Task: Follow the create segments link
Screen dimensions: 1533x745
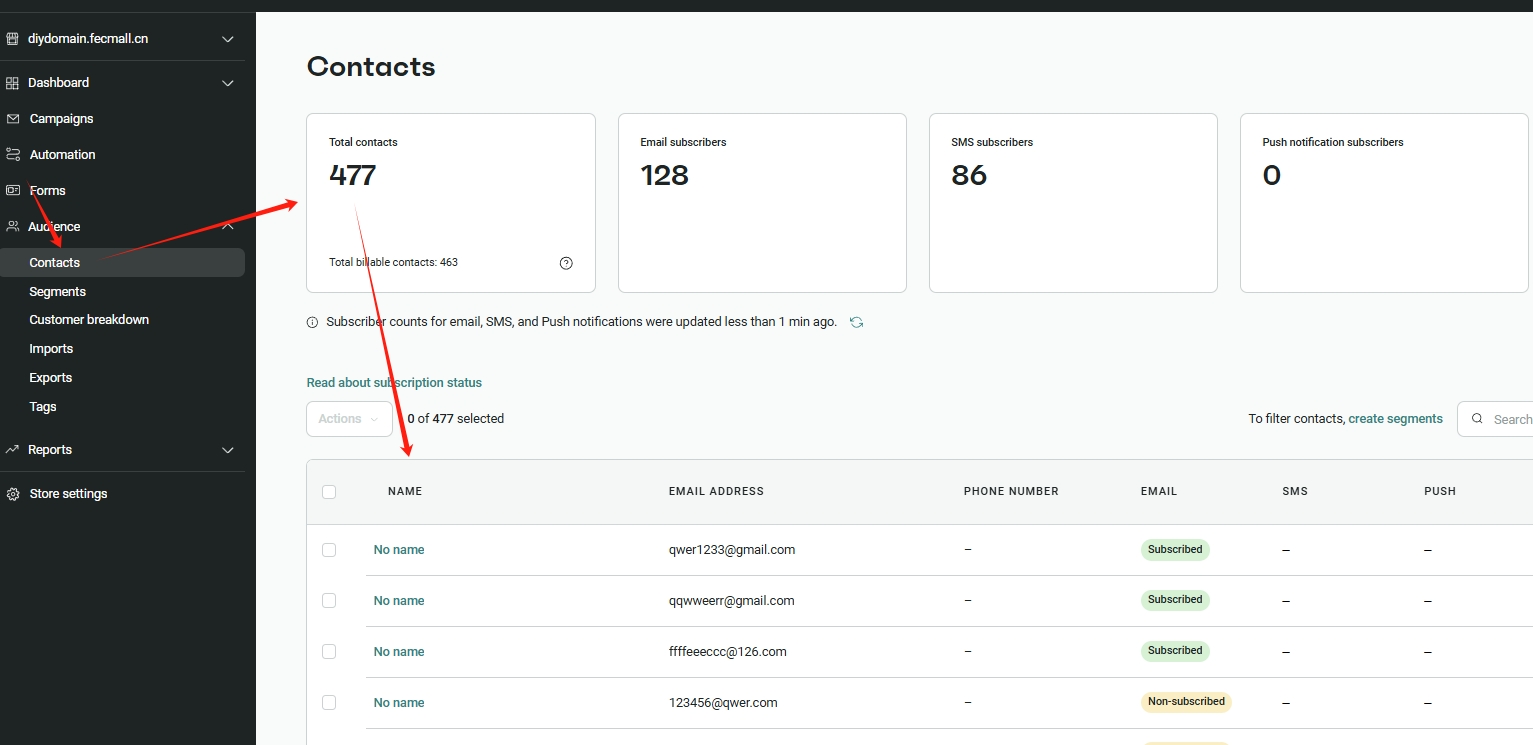Action: [x=1395, y=419]
